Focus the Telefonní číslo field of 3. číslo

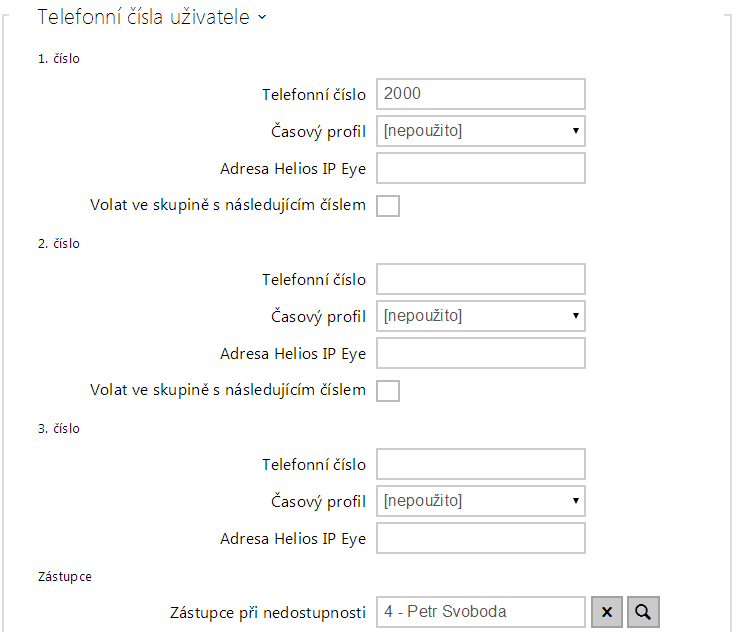pos(481,464)
